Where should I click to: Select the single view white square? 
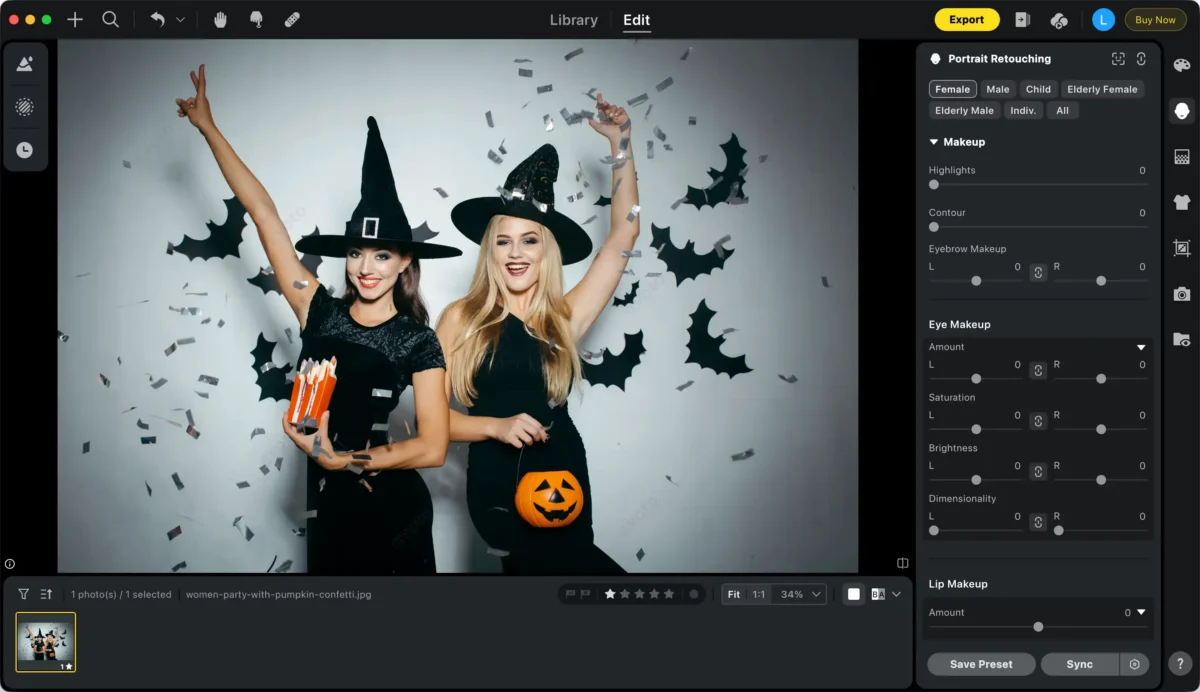[x=854, y=594]
